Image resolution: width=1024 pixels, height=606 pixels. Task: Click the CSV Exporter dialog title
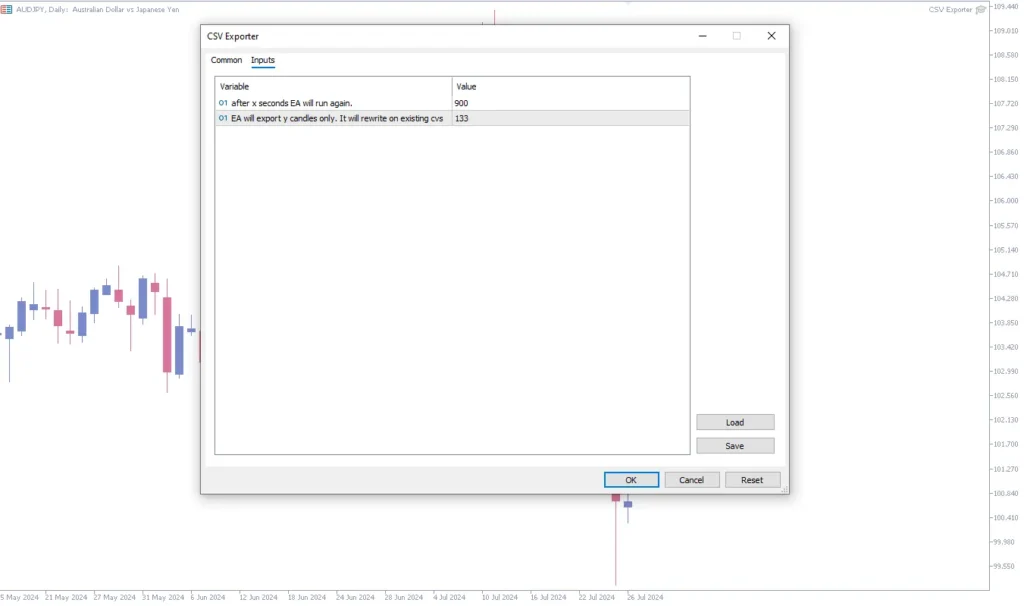coord(232,36)
